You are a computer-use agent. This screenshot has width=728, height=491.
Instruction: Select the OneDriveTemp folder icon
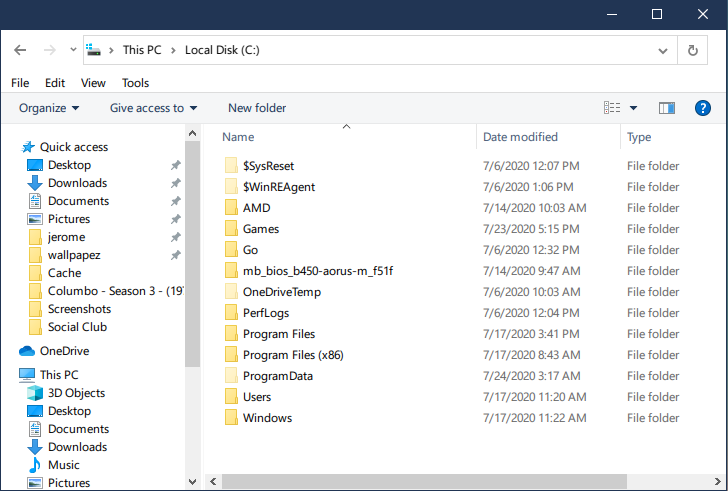[231, 291]
